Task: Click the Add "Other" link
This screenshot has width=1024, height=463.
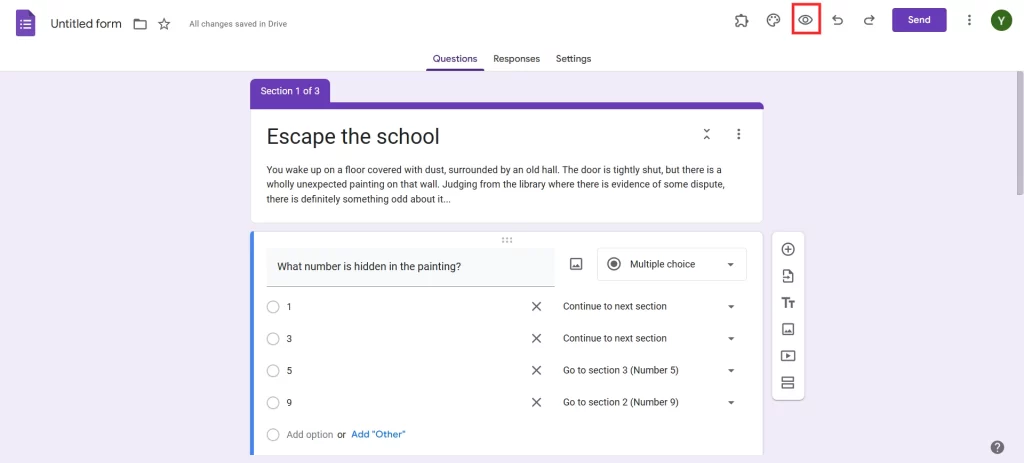Action: [x=378, y=435]
